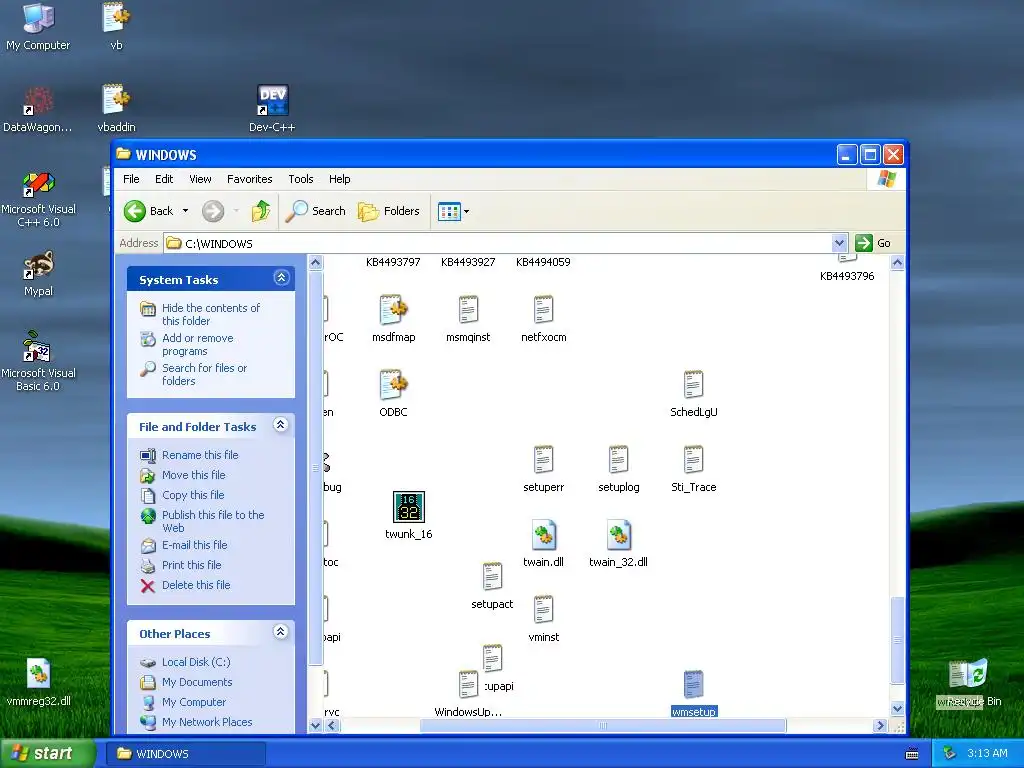The width and height of the screenshot is (1024, 768).
Task: Open the Tools menu
Action: tap(301, 179)
